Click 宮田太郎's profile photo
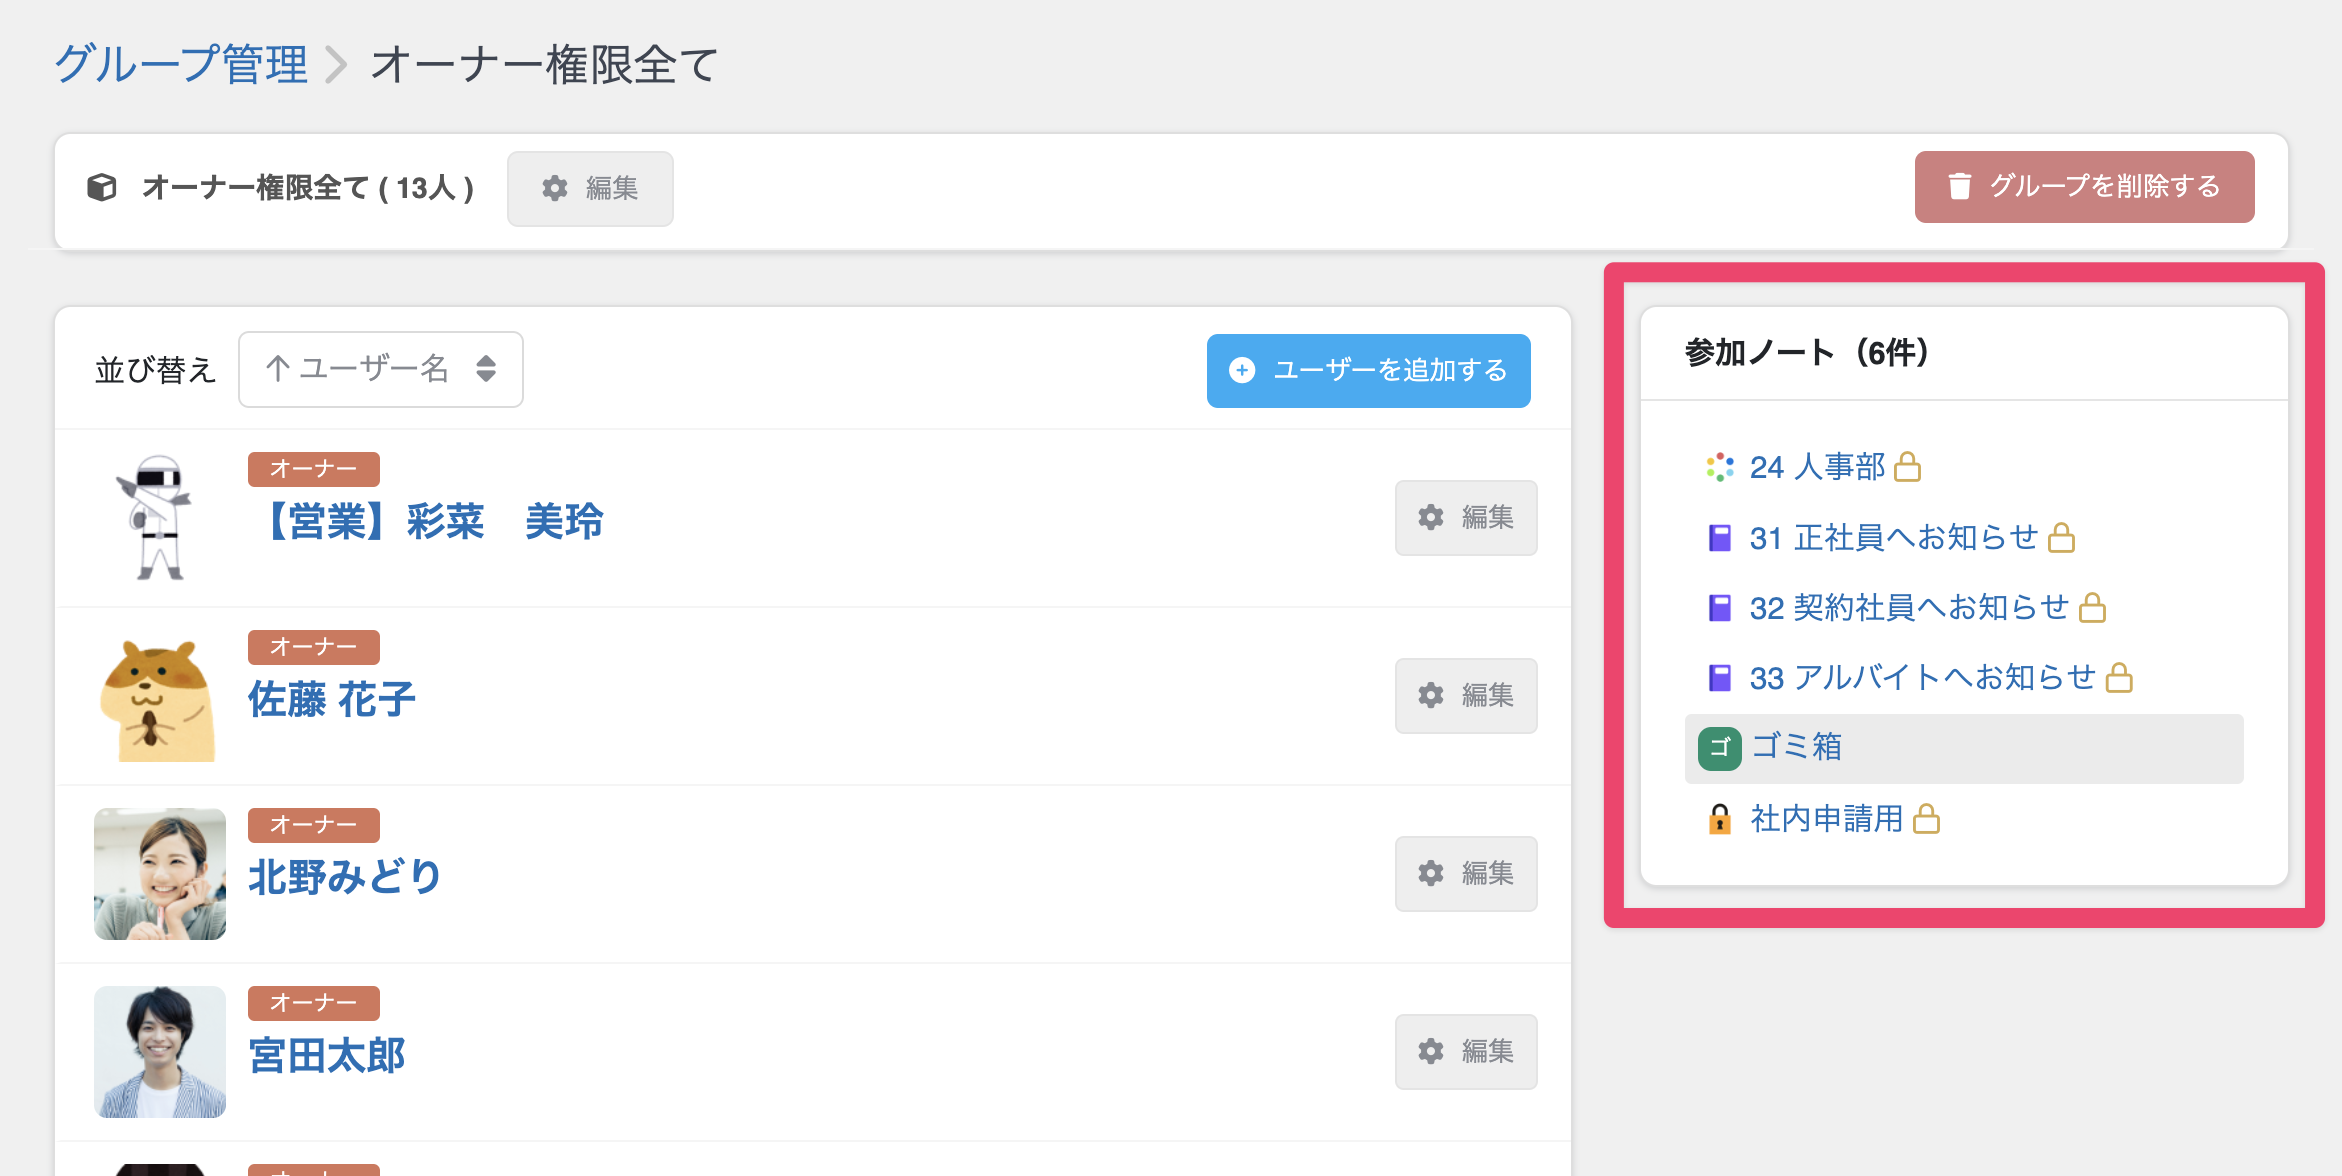 [159, 1051]
